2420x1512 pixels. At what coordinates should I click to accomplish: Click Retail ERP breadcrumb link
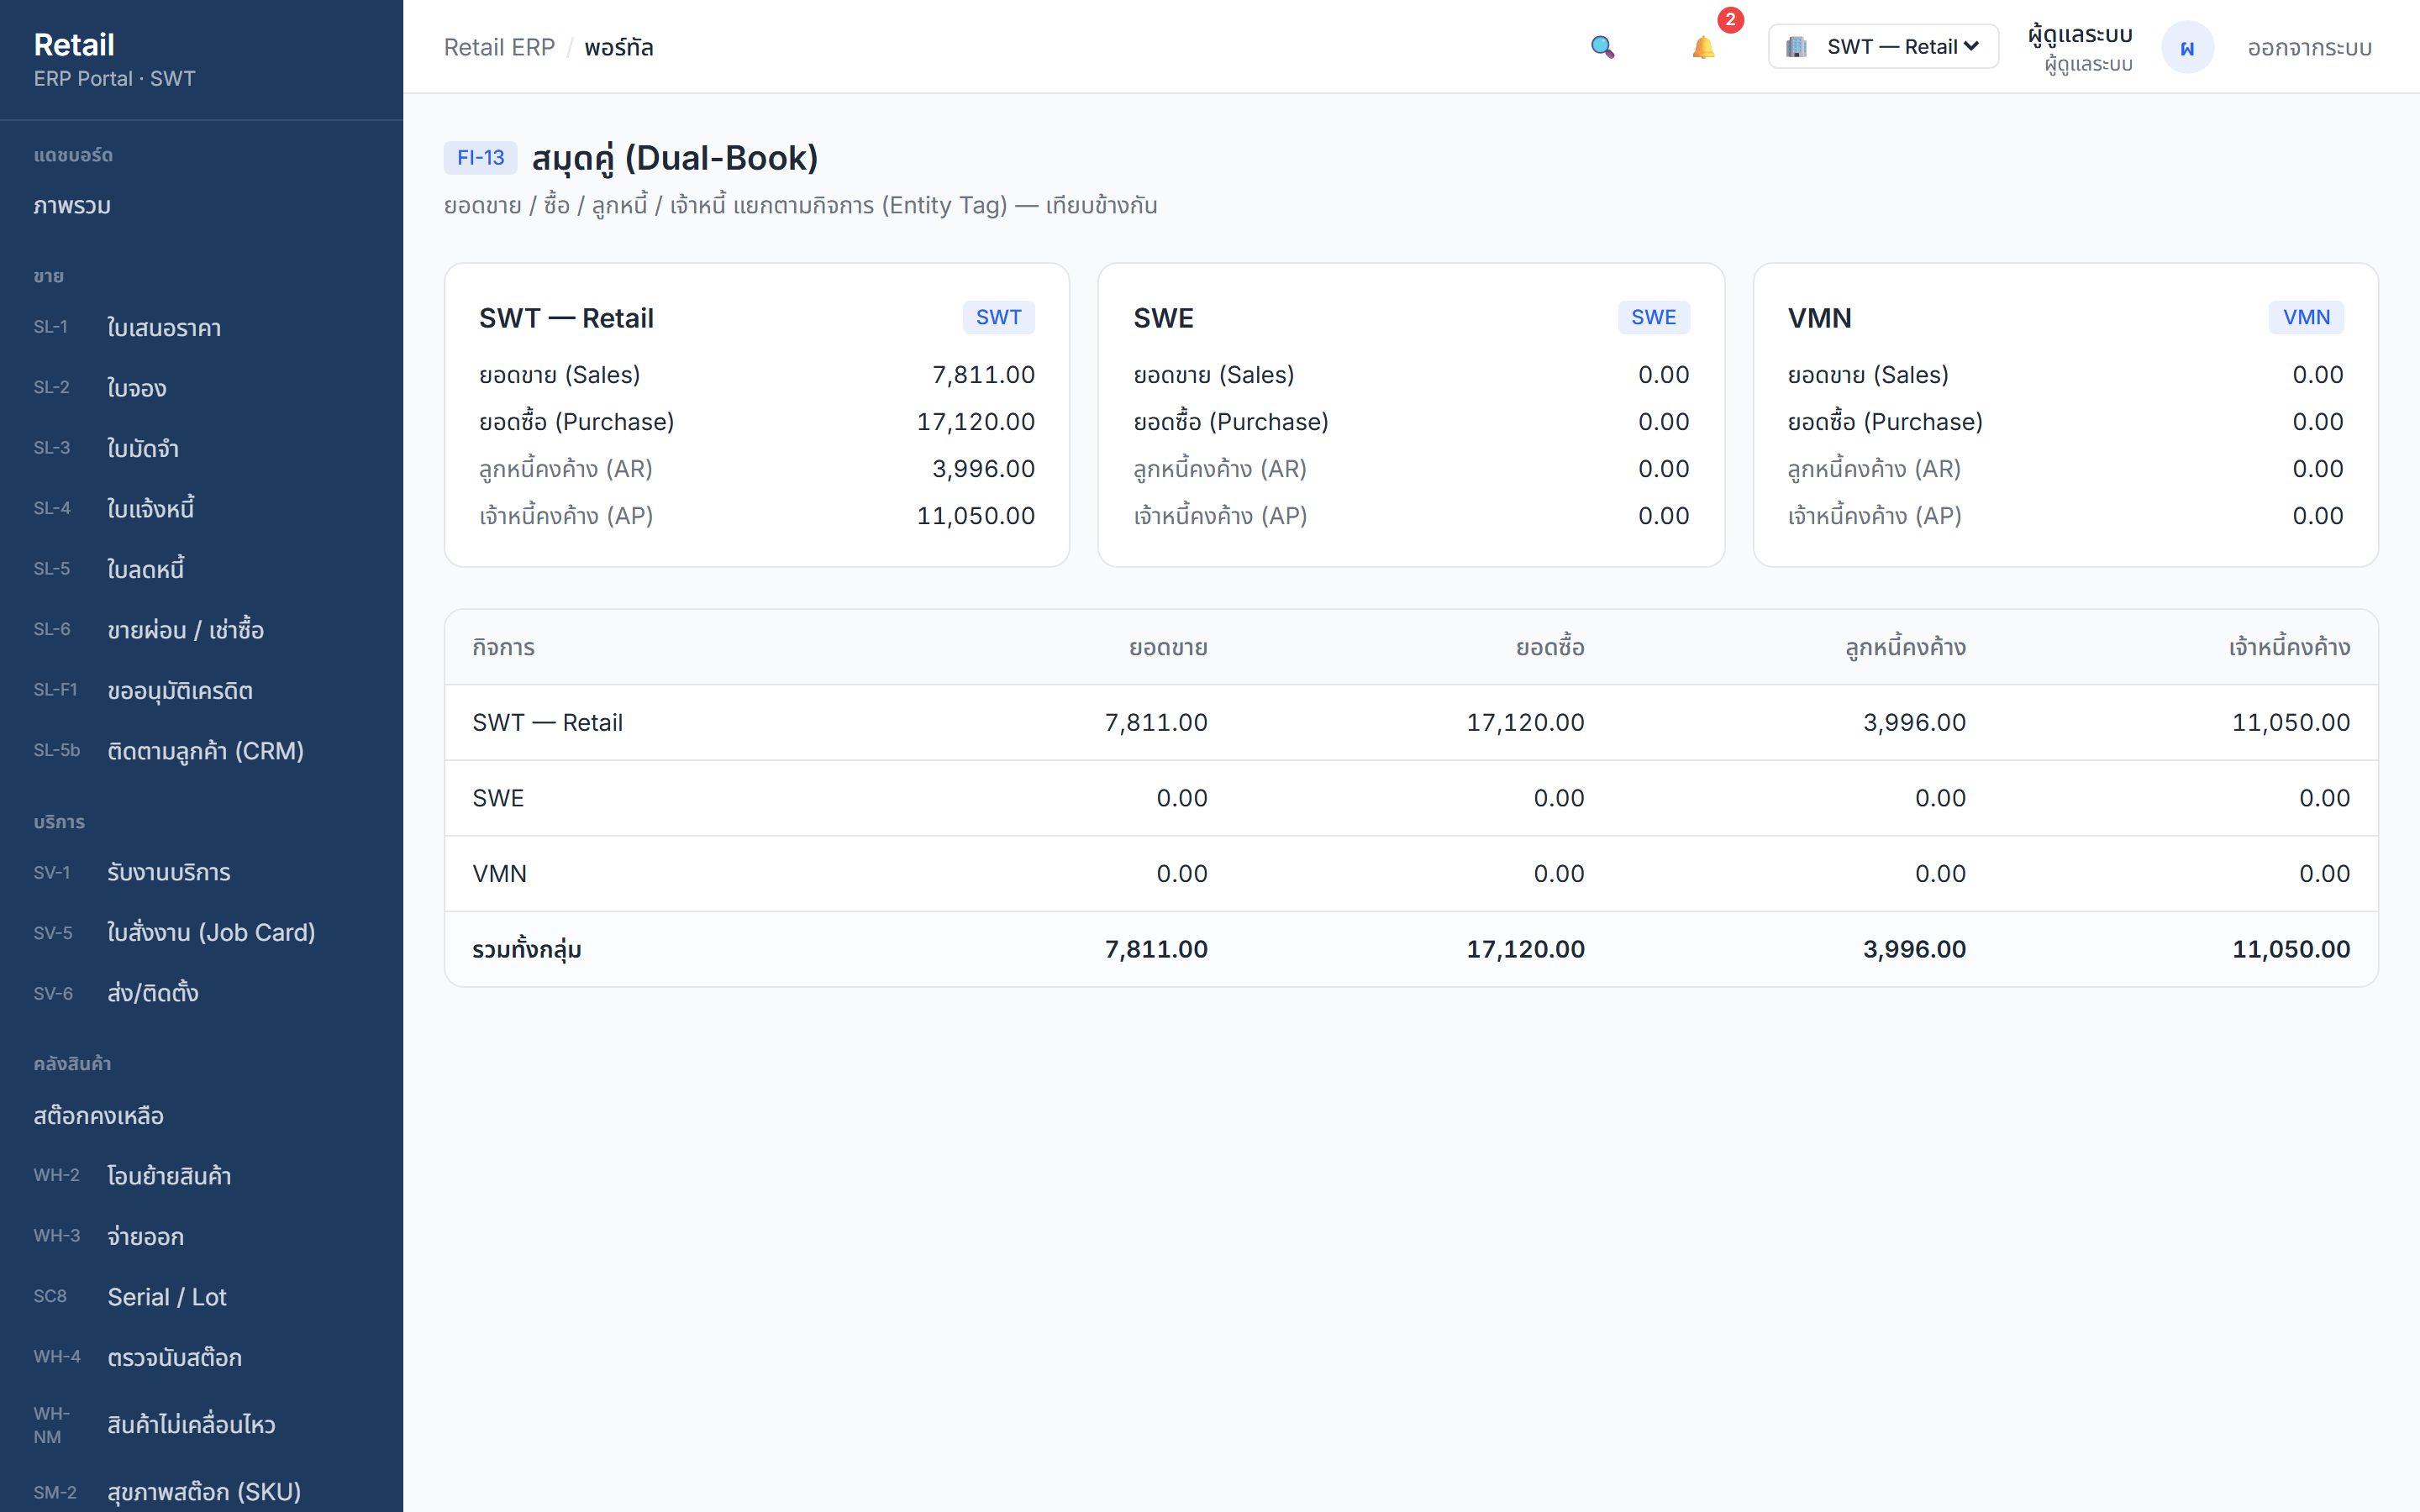pos(499,47)
